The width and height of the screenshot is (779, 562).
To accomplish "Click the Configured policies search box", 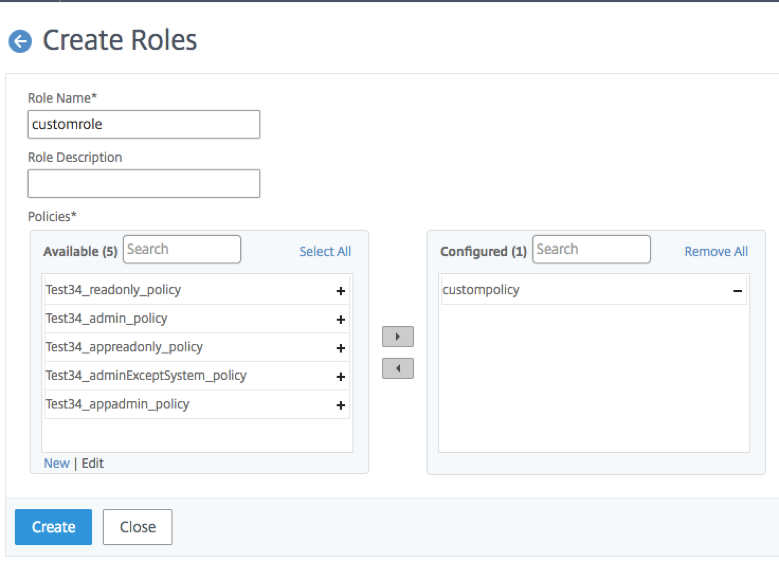I will coord(591,249).
